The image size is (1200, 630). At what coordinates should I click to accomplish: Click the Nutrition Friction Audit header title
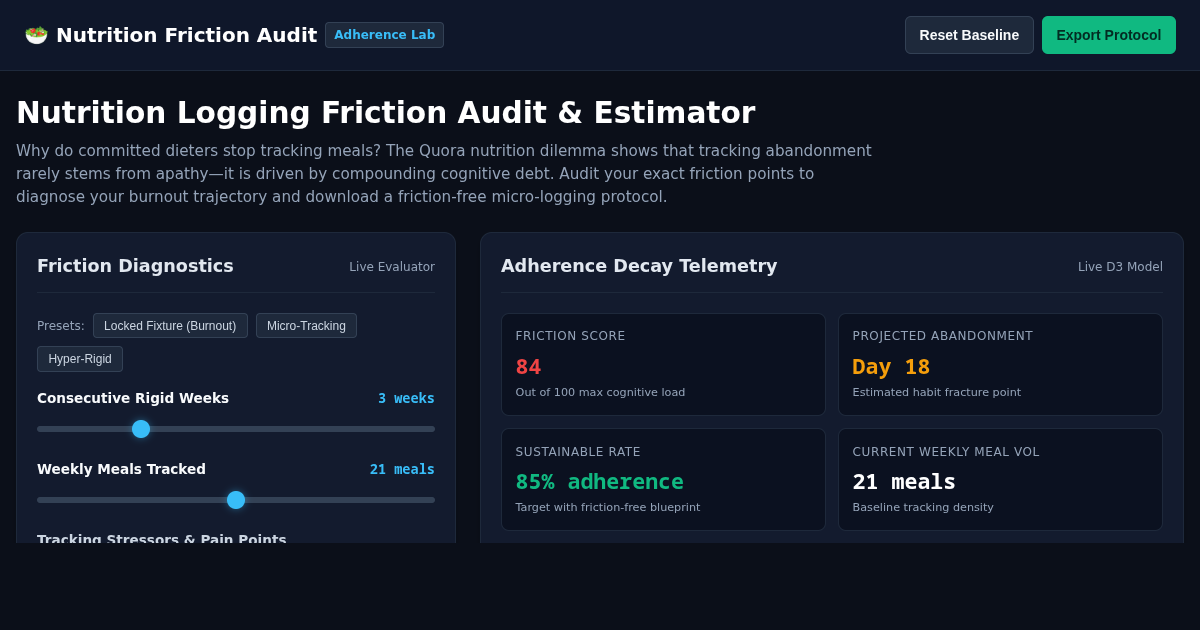click(x=186, y=35)
